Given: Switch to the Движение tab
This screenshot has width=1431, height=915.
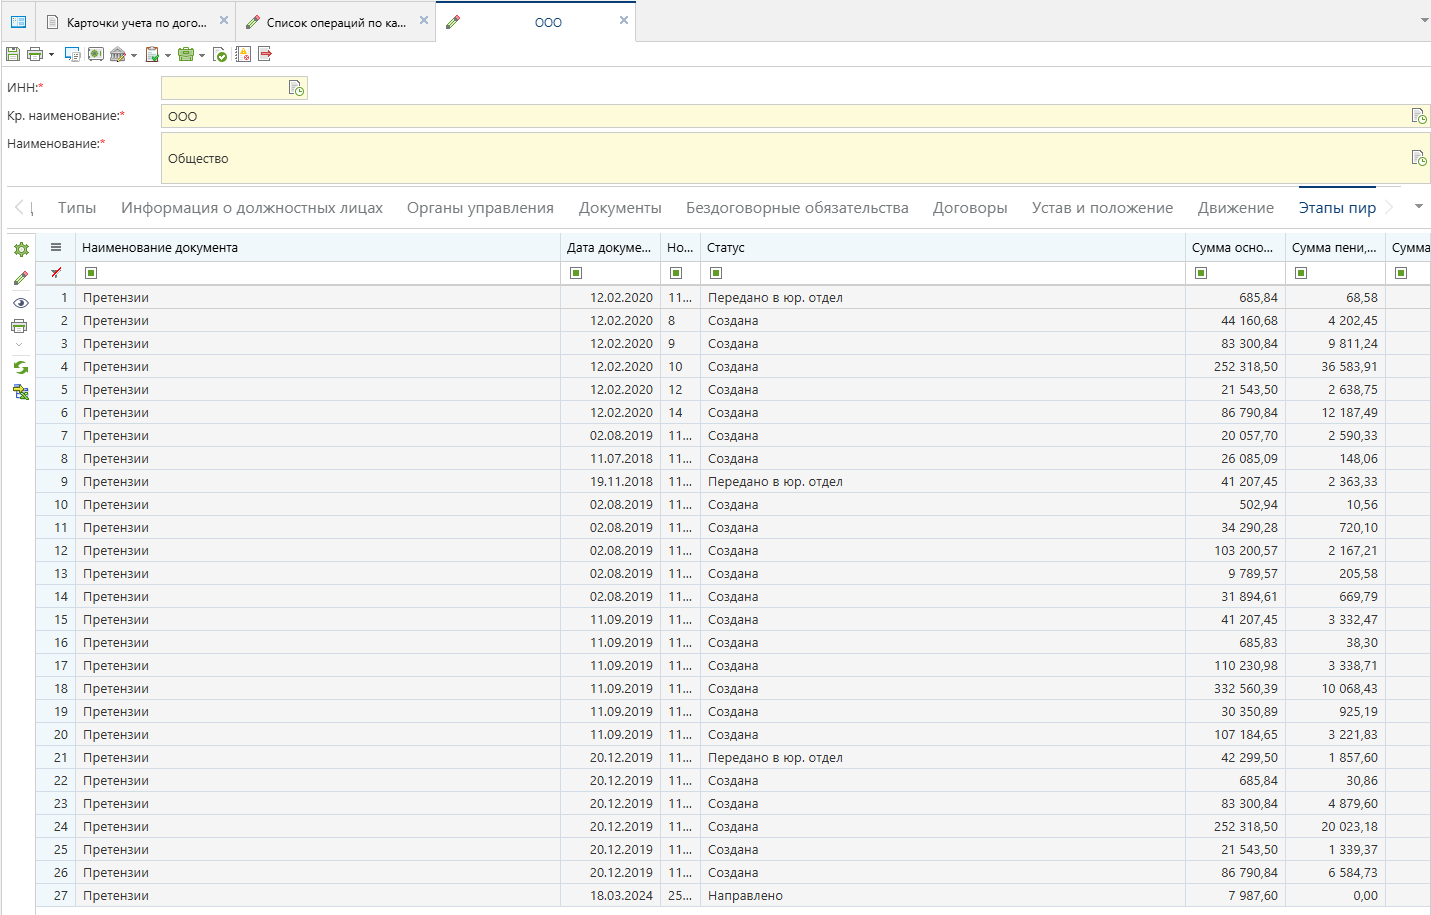Looking at the screenshot, I should (x=1236, y=208).
